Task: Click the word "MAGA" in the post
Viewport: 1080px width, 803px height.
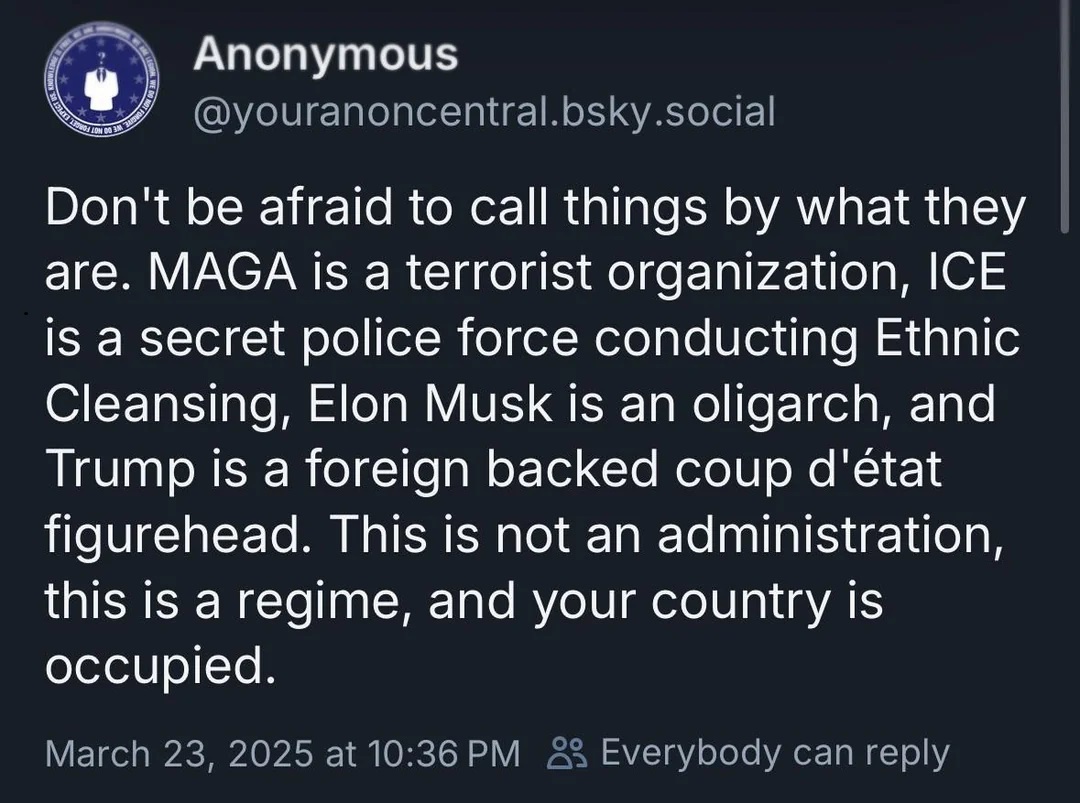Action: click(205, 274)
